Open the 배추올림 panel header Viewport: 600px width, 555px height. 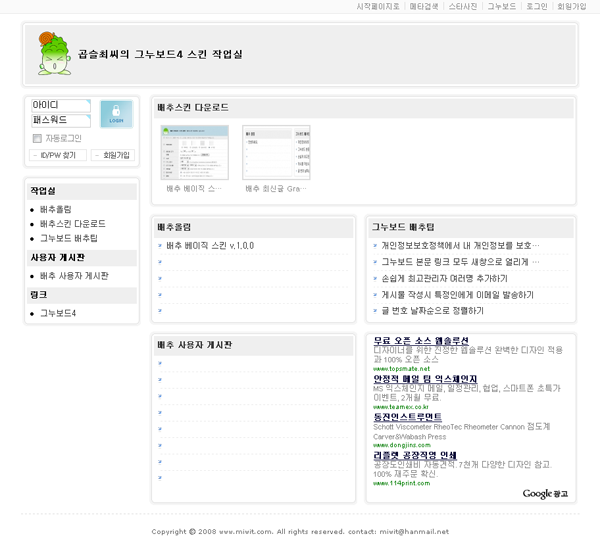(174, 227)
